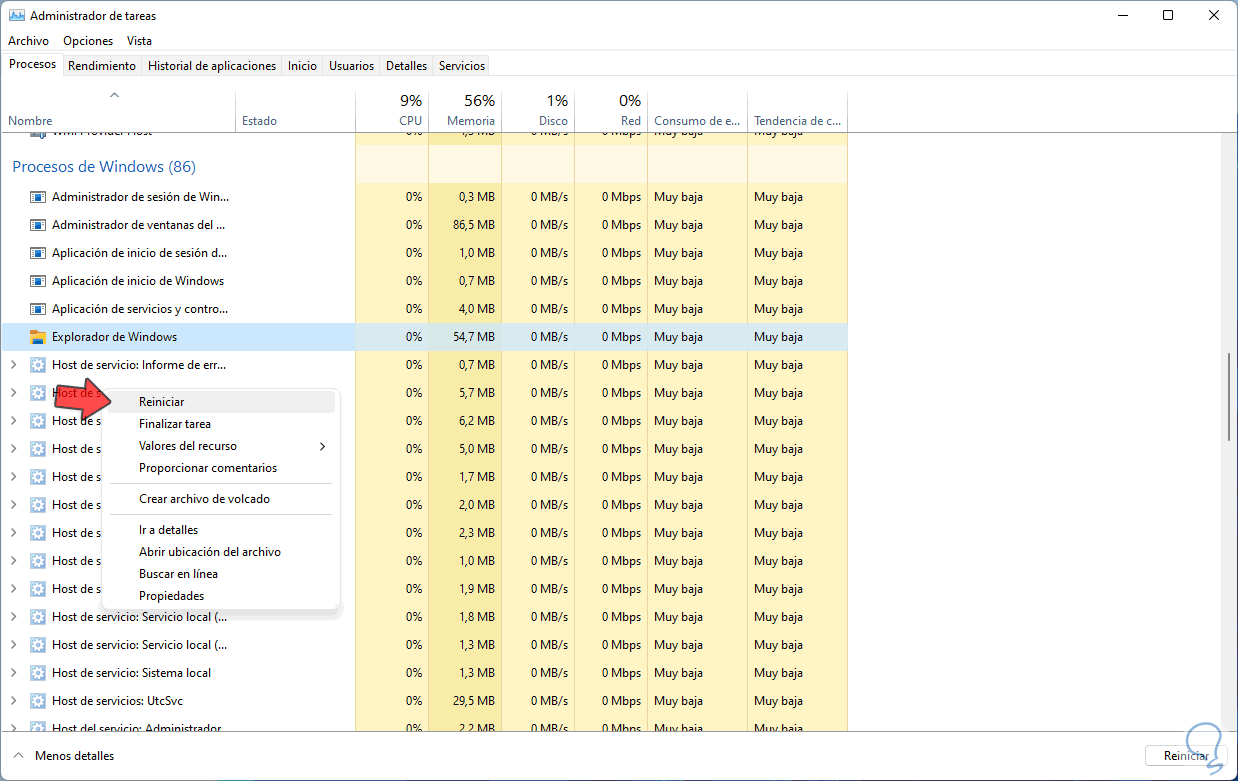This screenshot has width=1238, height=781.
Task: Open the Opciones menu
Action: 88,41
